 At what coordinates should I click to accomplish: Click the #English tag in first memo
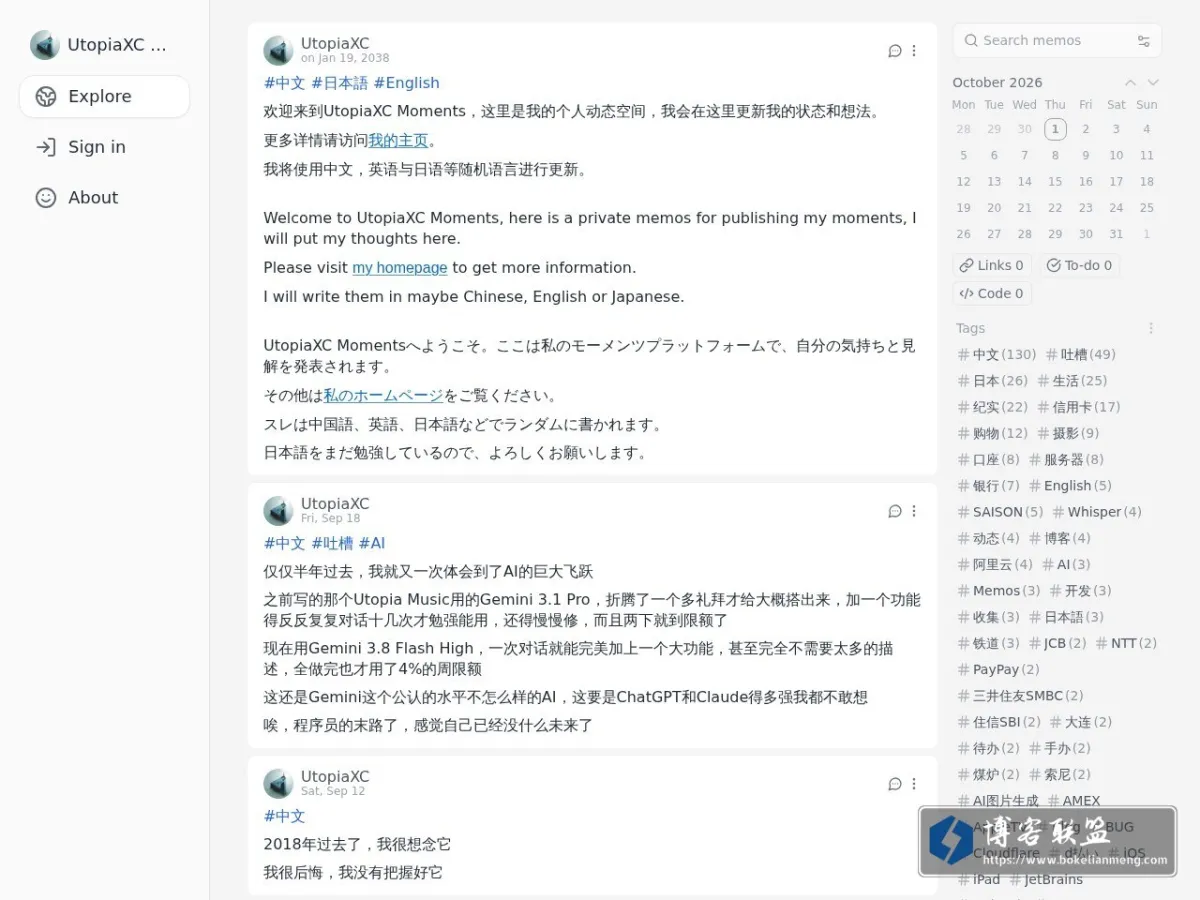tap(407, 83)
